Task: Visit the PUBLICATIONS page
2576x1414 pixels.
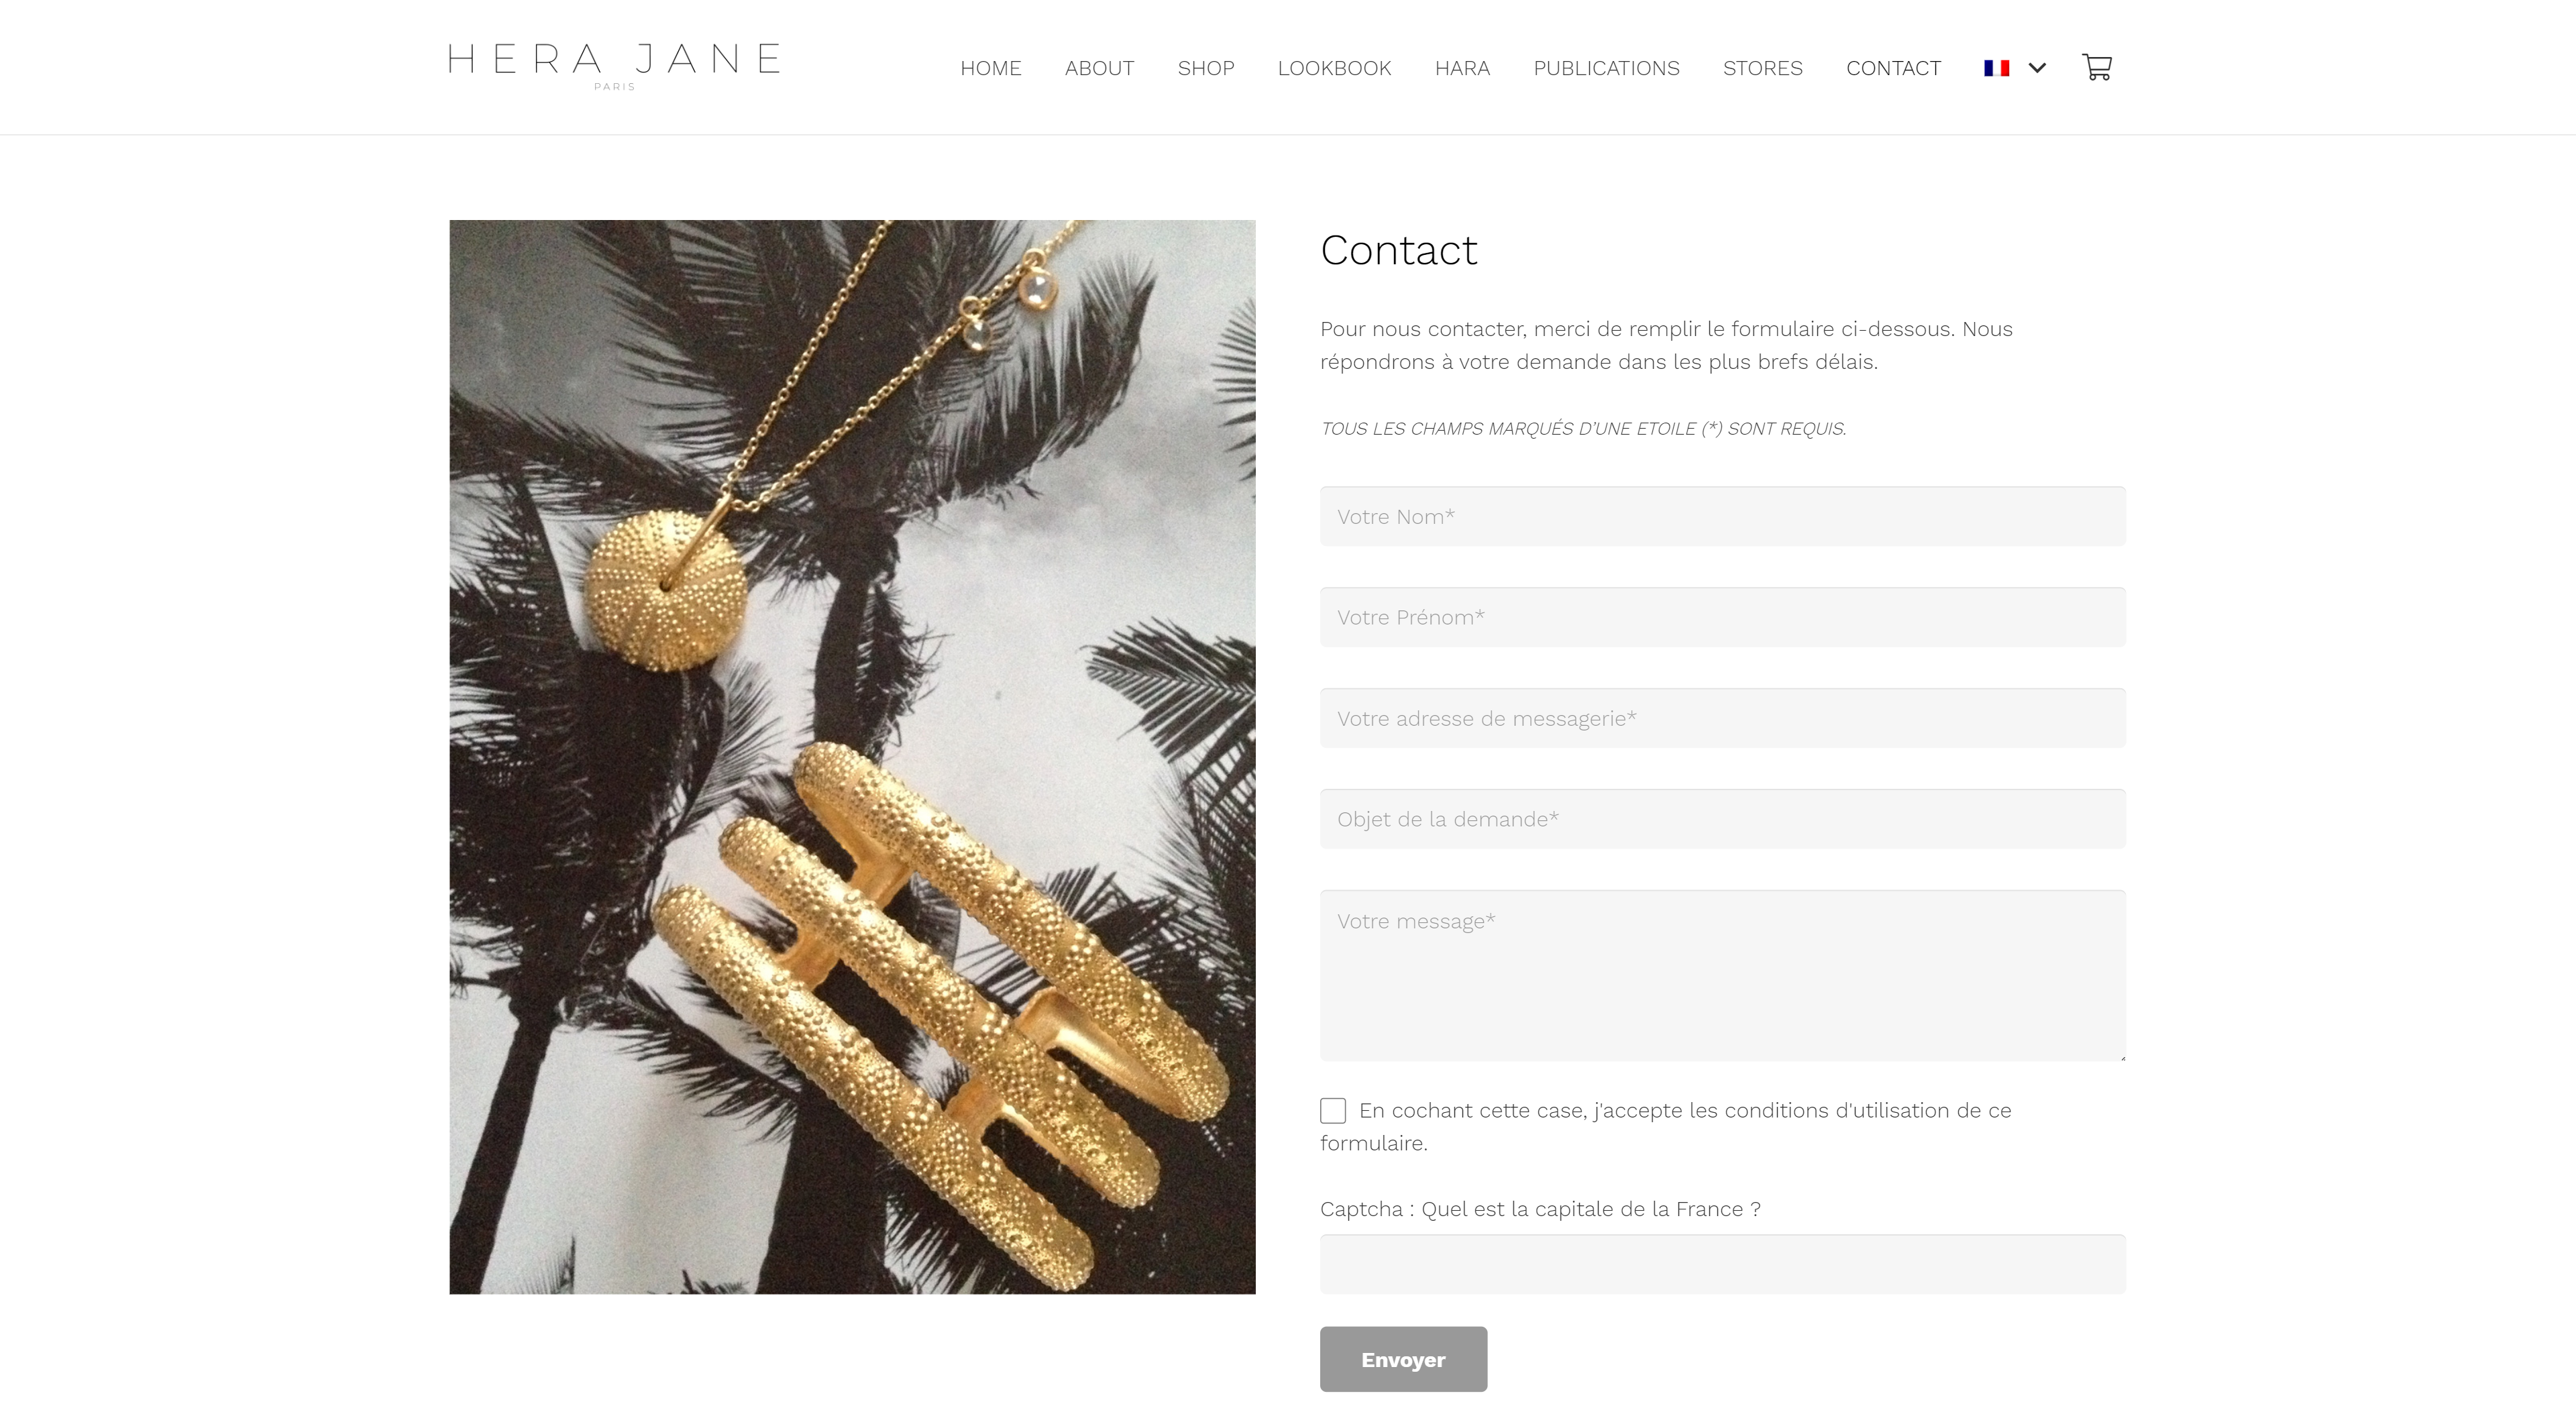Action: pos(1606,68)
